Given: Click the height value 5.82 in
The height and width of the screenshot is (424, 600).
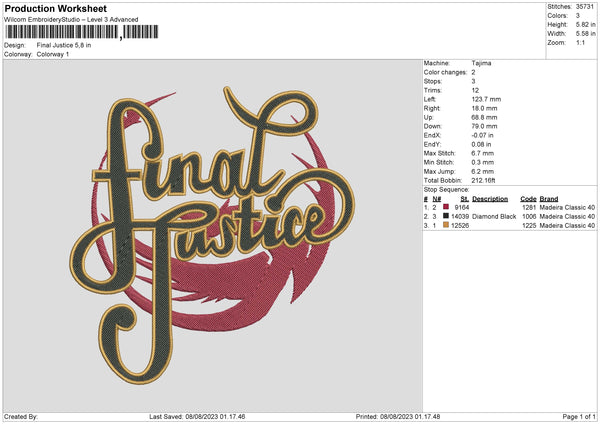Looking at the screenshot, I should pos(585,24).
